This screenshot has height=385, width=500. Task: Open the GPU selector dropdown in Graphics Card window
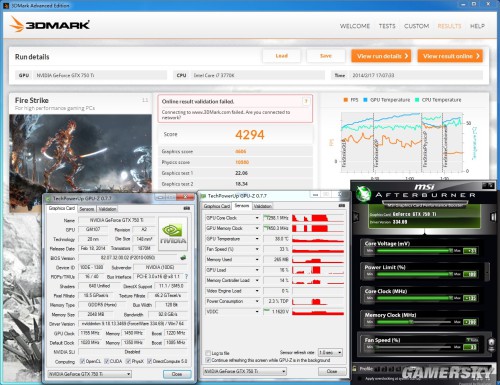[x=89, y=374]
